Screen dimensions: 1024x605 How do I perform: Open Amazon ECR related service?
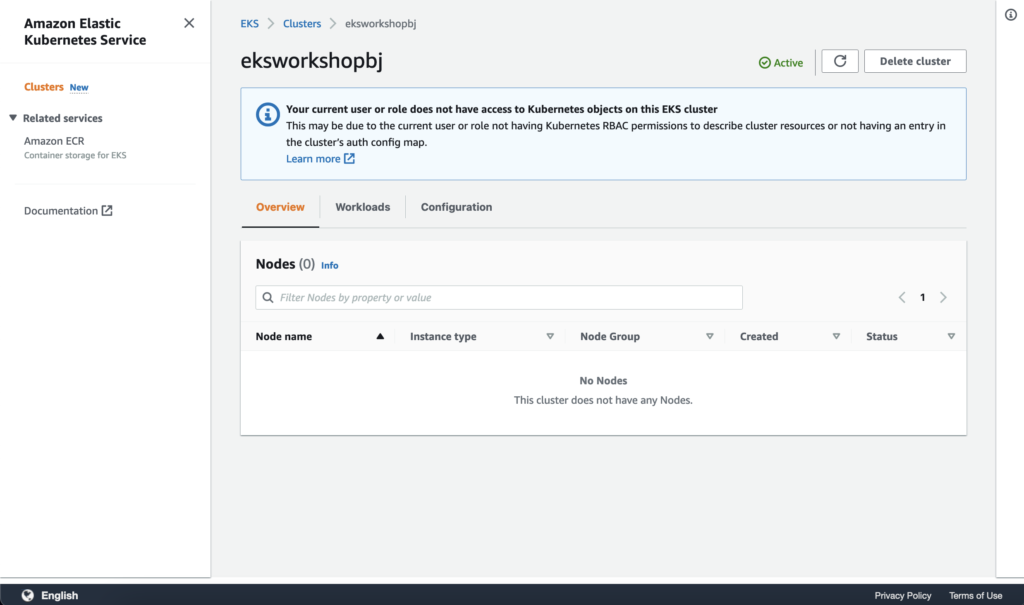pos(54,140)
